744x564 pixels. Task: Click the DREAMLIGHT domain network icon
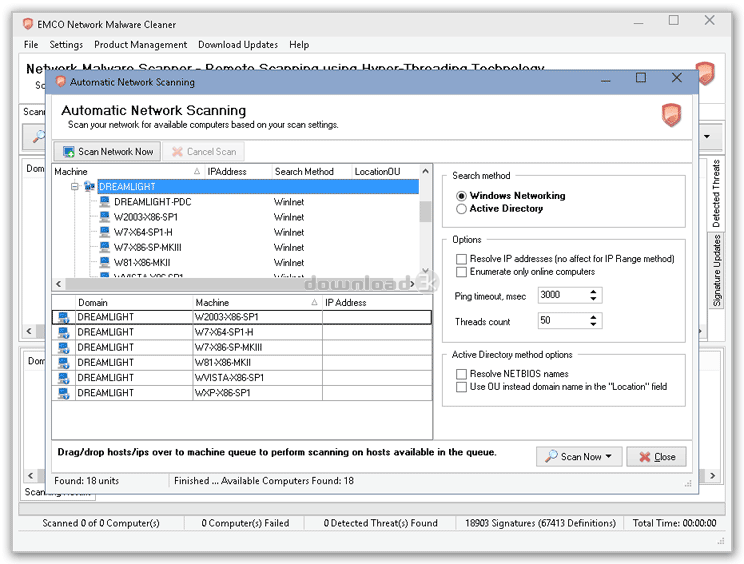(x=89, y=186)
